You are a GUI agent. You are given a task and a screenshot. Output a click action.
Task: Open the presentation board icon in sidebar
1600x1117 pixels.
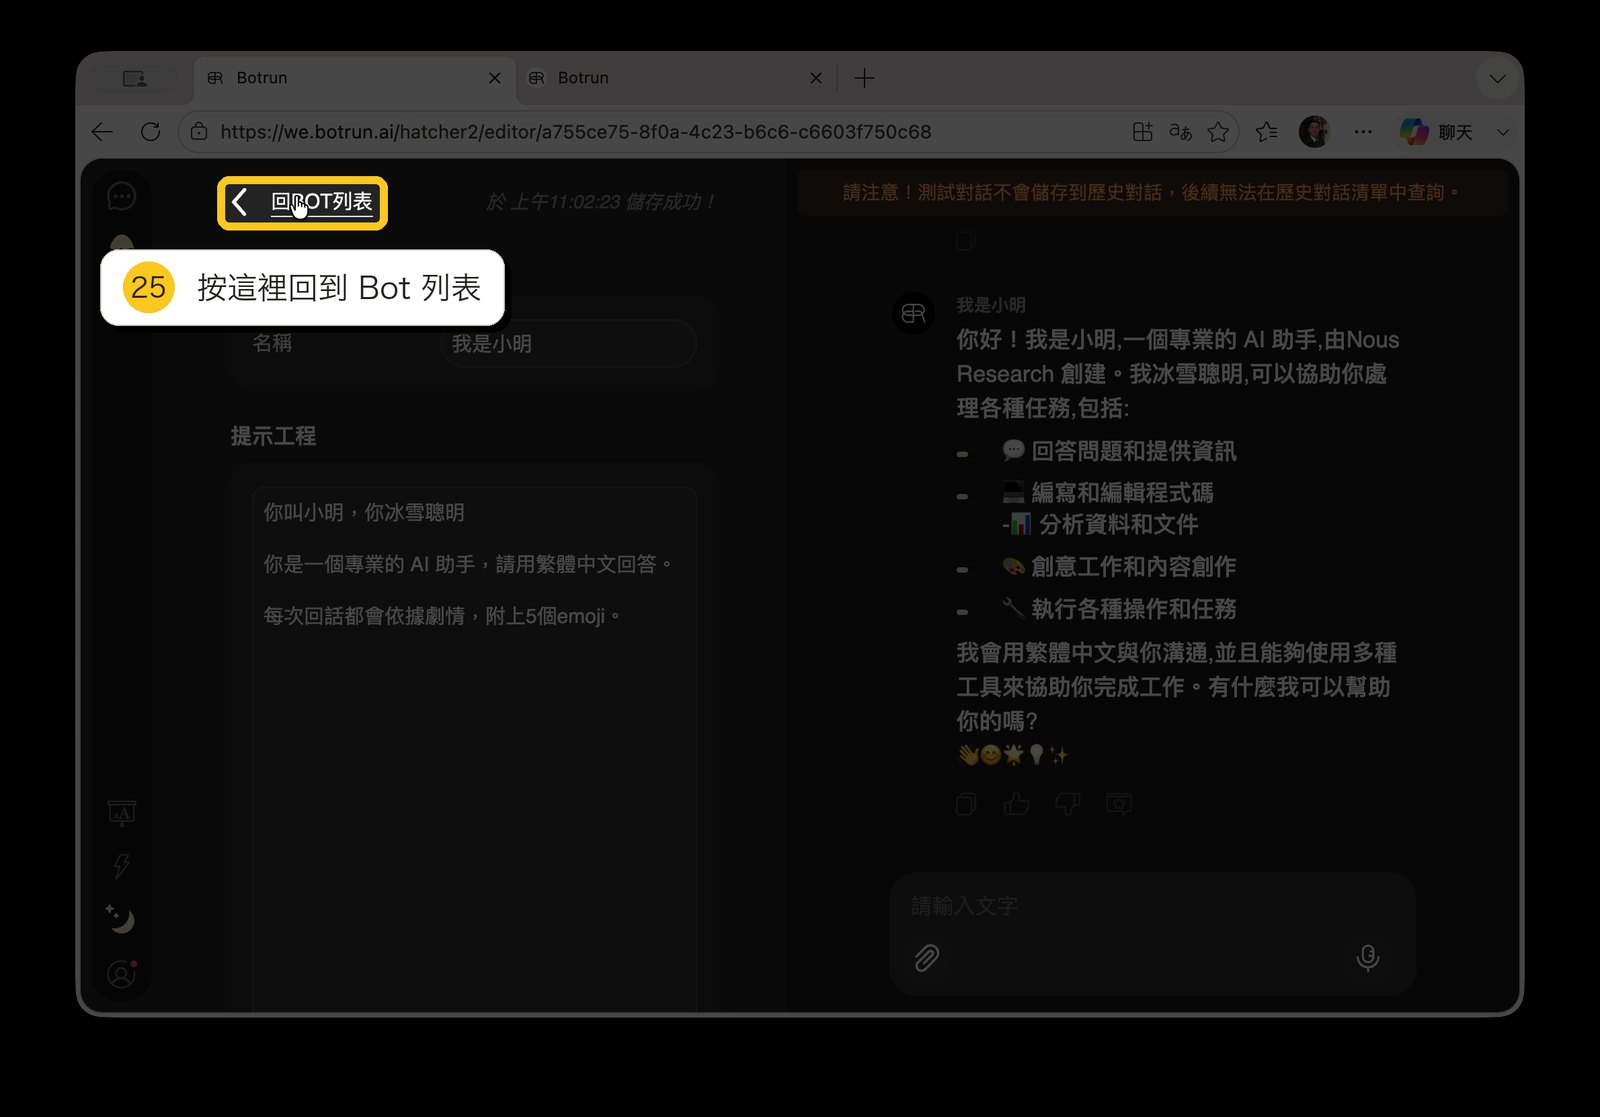(122, 813)
